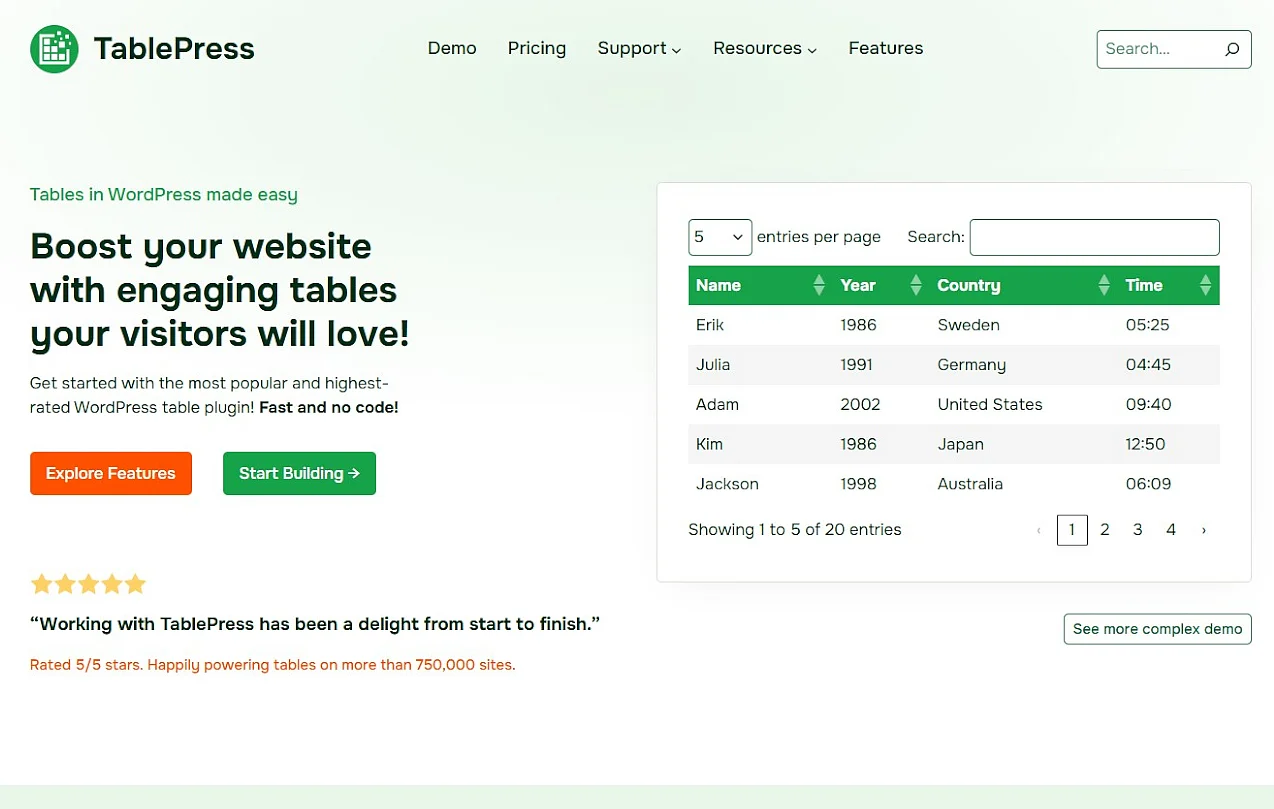Go to page 2 of the table
Screen dimensions: 1274x809
tap(1105, 530)
